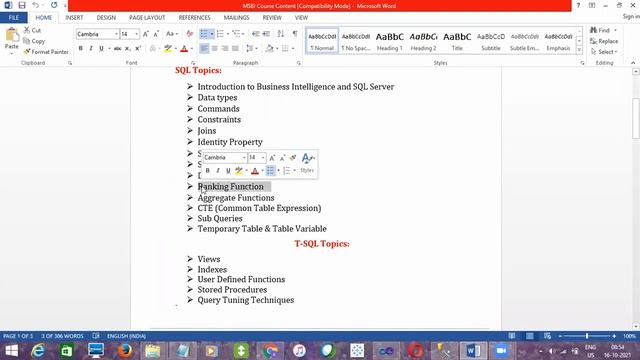This screenshot has width=640, height=360.
Task: Click the Replace command in Editing group
Action: (x=604, y=41)
